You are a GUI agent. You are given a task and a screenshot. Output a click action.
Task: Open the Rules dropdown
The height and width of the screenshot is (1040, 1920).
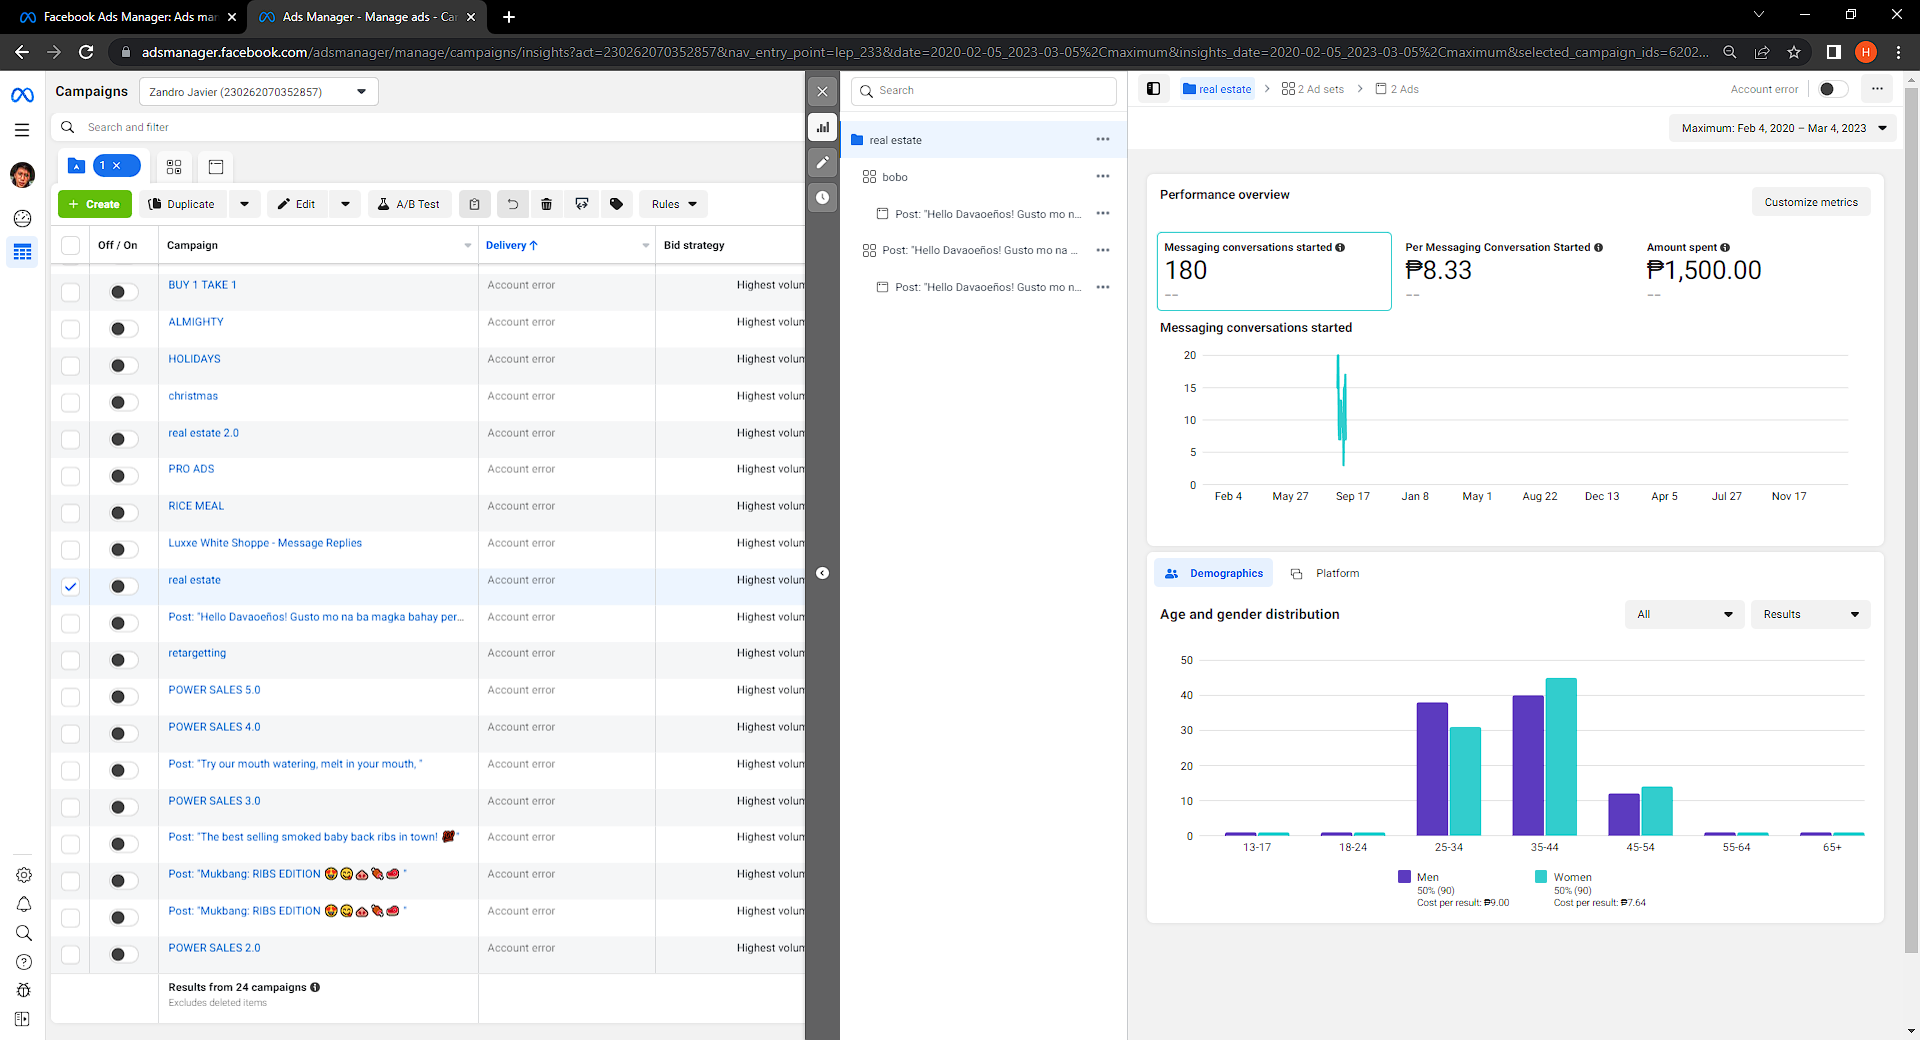pos(674,204)
